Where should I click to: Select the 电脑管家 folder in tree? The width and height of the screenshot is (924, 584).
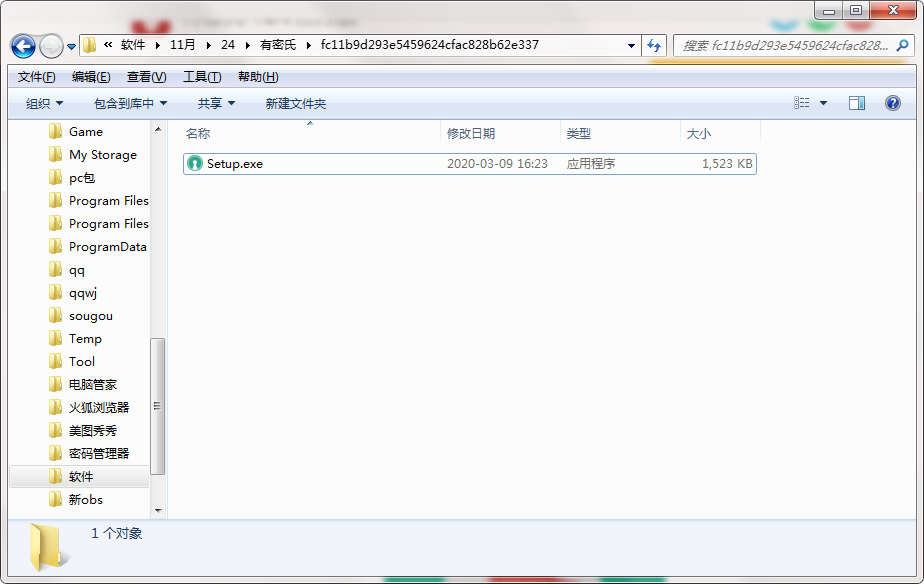coord(92,384)
